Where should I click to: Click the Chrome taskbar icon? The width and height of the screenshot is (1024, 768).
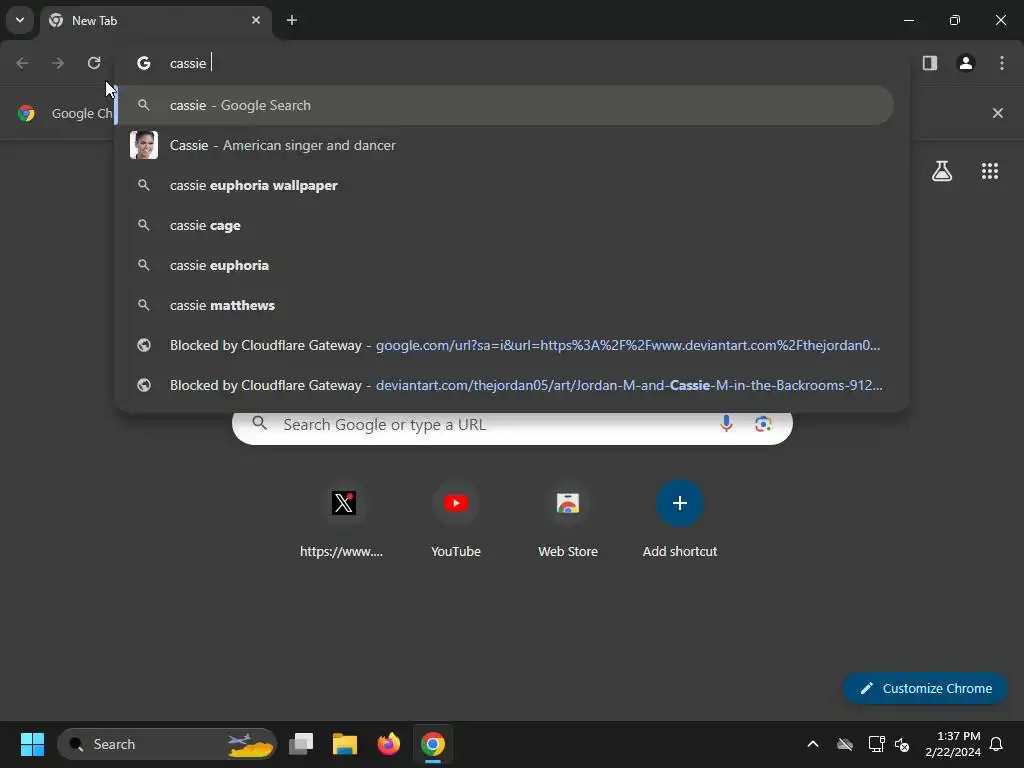(432, 744)
